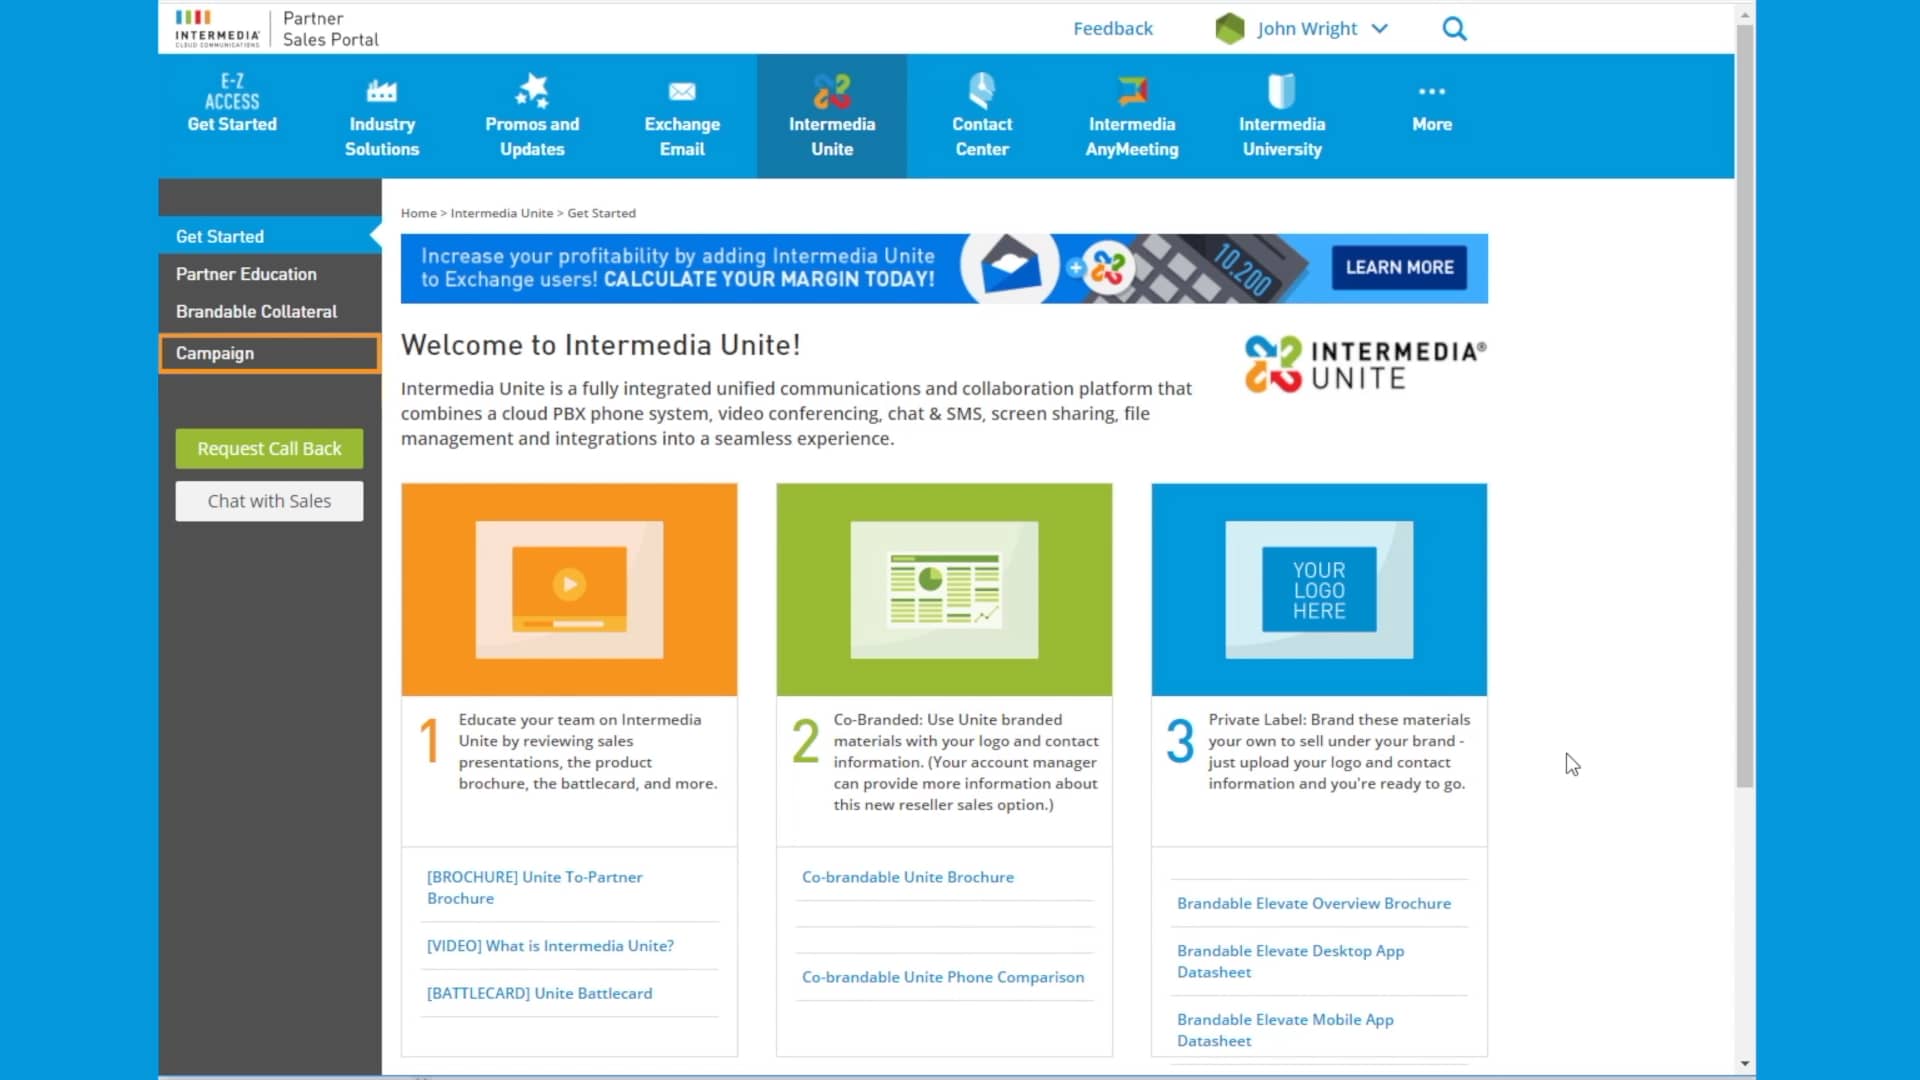Select Partner Education in sidebar
Screen dimensions: 1920x1080
point(246,274)
